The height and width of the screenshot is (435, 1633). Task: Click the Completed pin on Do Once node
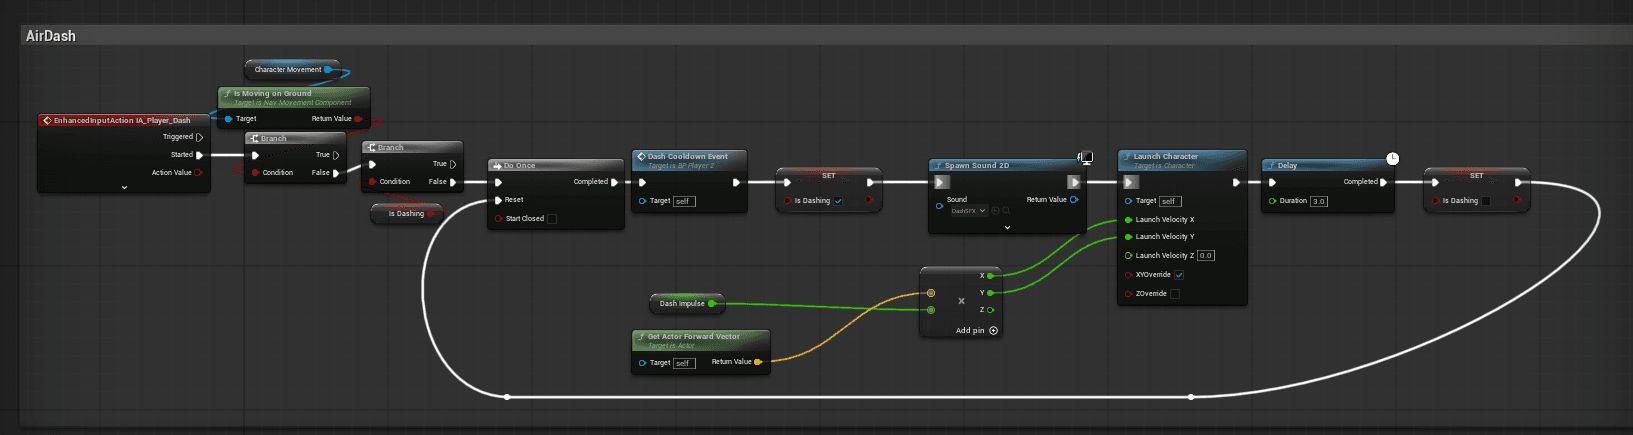(614, 182)
